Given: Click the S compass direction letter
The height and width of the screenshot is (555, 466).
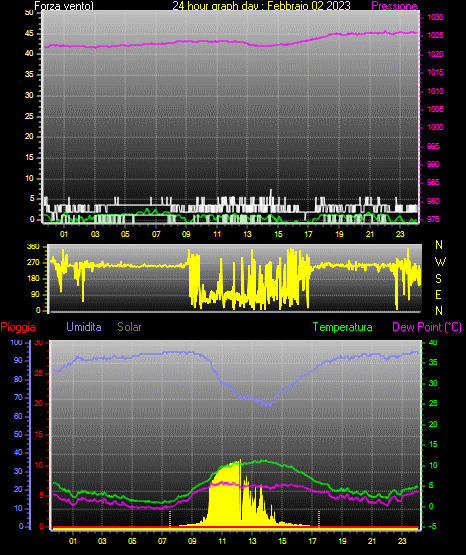Looking at the screenshot, I should pyautogui.click(x=438, y=279).
